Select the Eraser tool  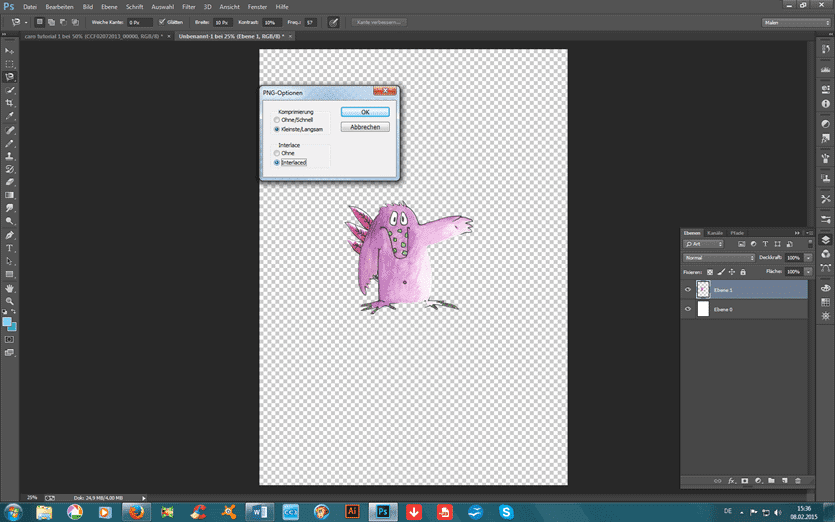(9, 182)
